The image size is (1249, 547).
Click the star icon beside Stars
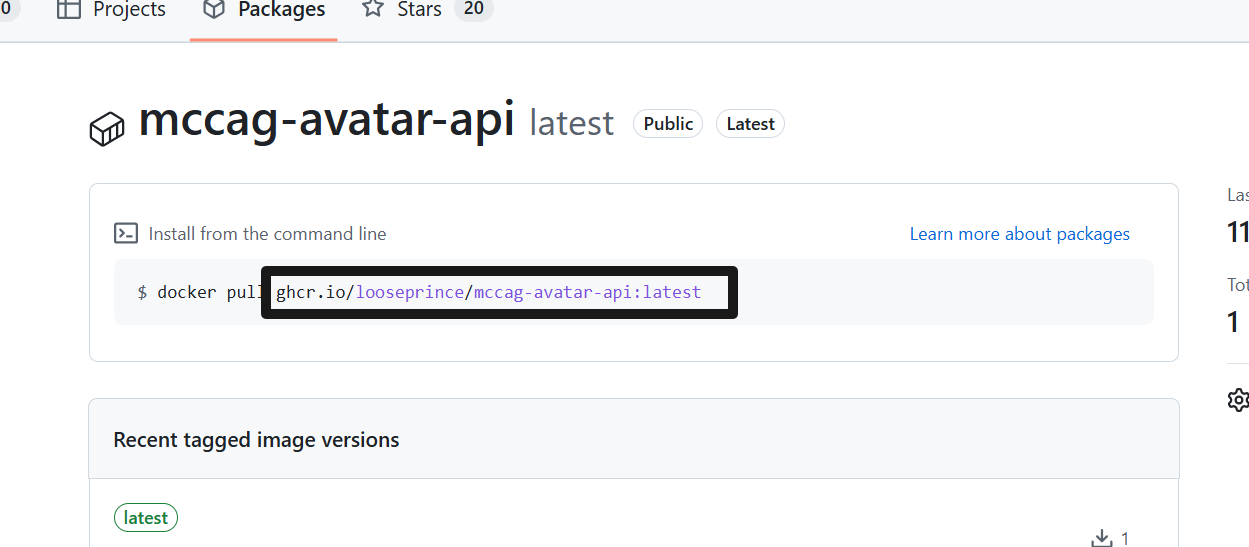373,10
